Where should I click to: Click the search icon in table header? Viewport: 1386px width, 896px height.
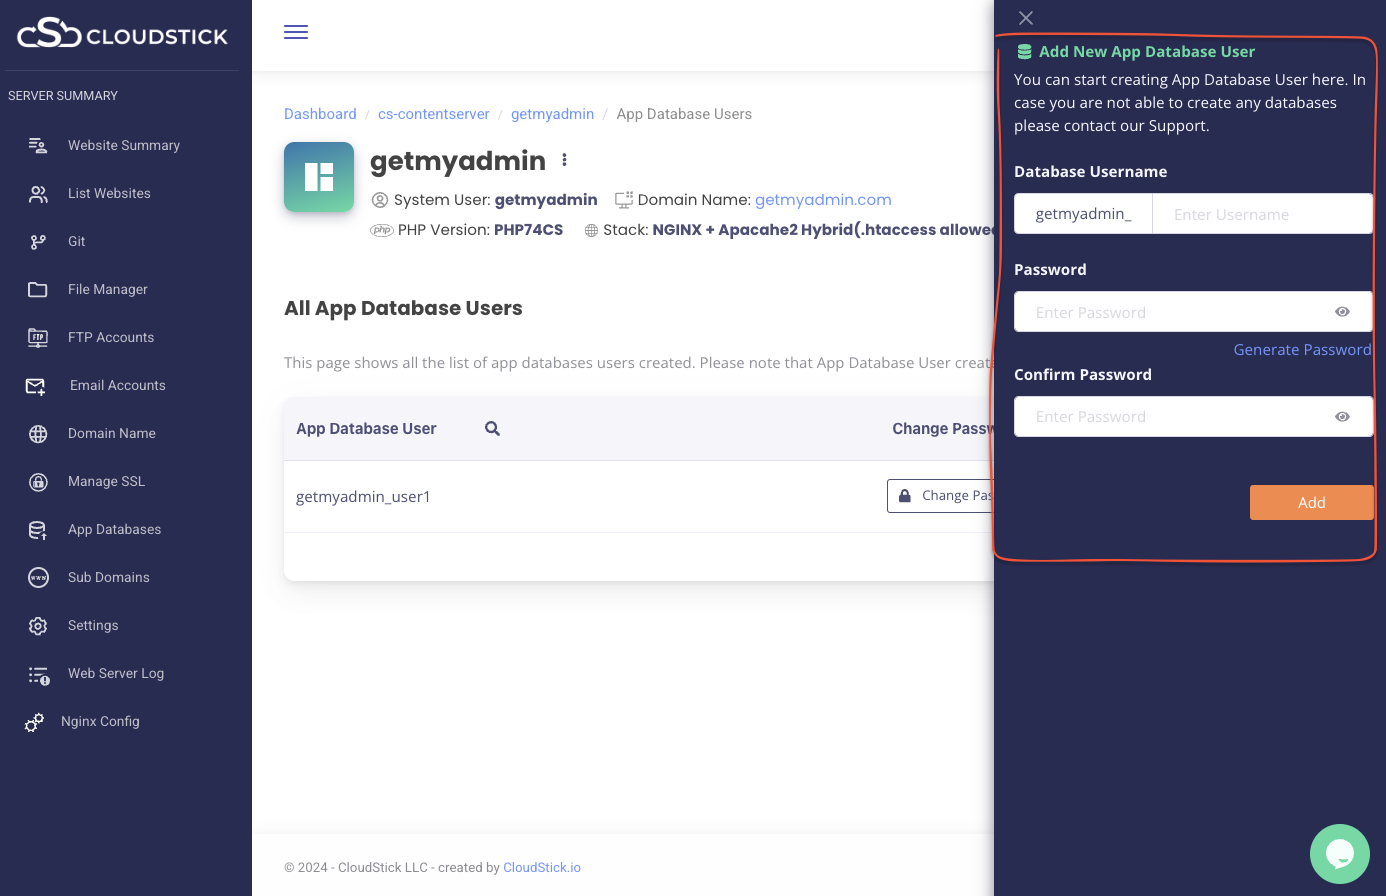click(x=492, y=428)
